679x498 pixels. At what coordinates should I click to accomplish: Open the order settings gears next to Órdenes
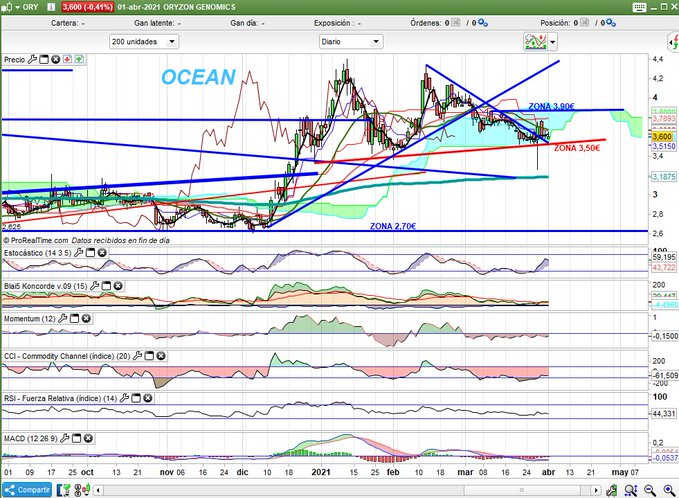[483, 23]
